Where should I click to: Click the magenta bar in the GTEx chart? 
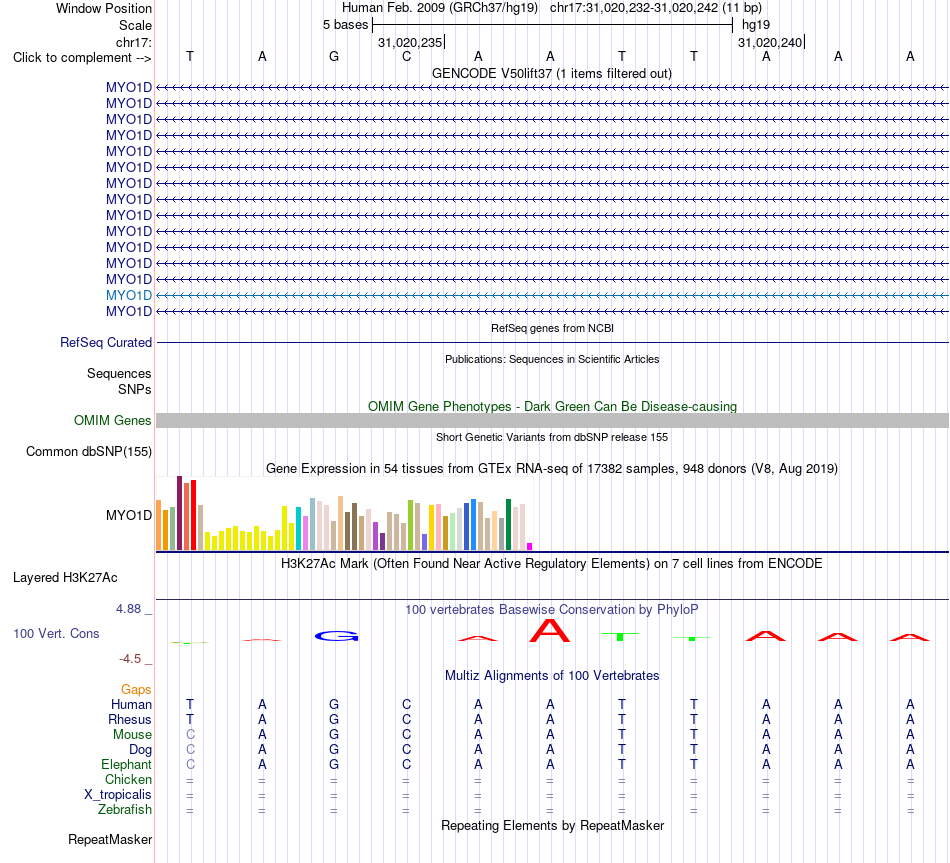coord(530,546)
